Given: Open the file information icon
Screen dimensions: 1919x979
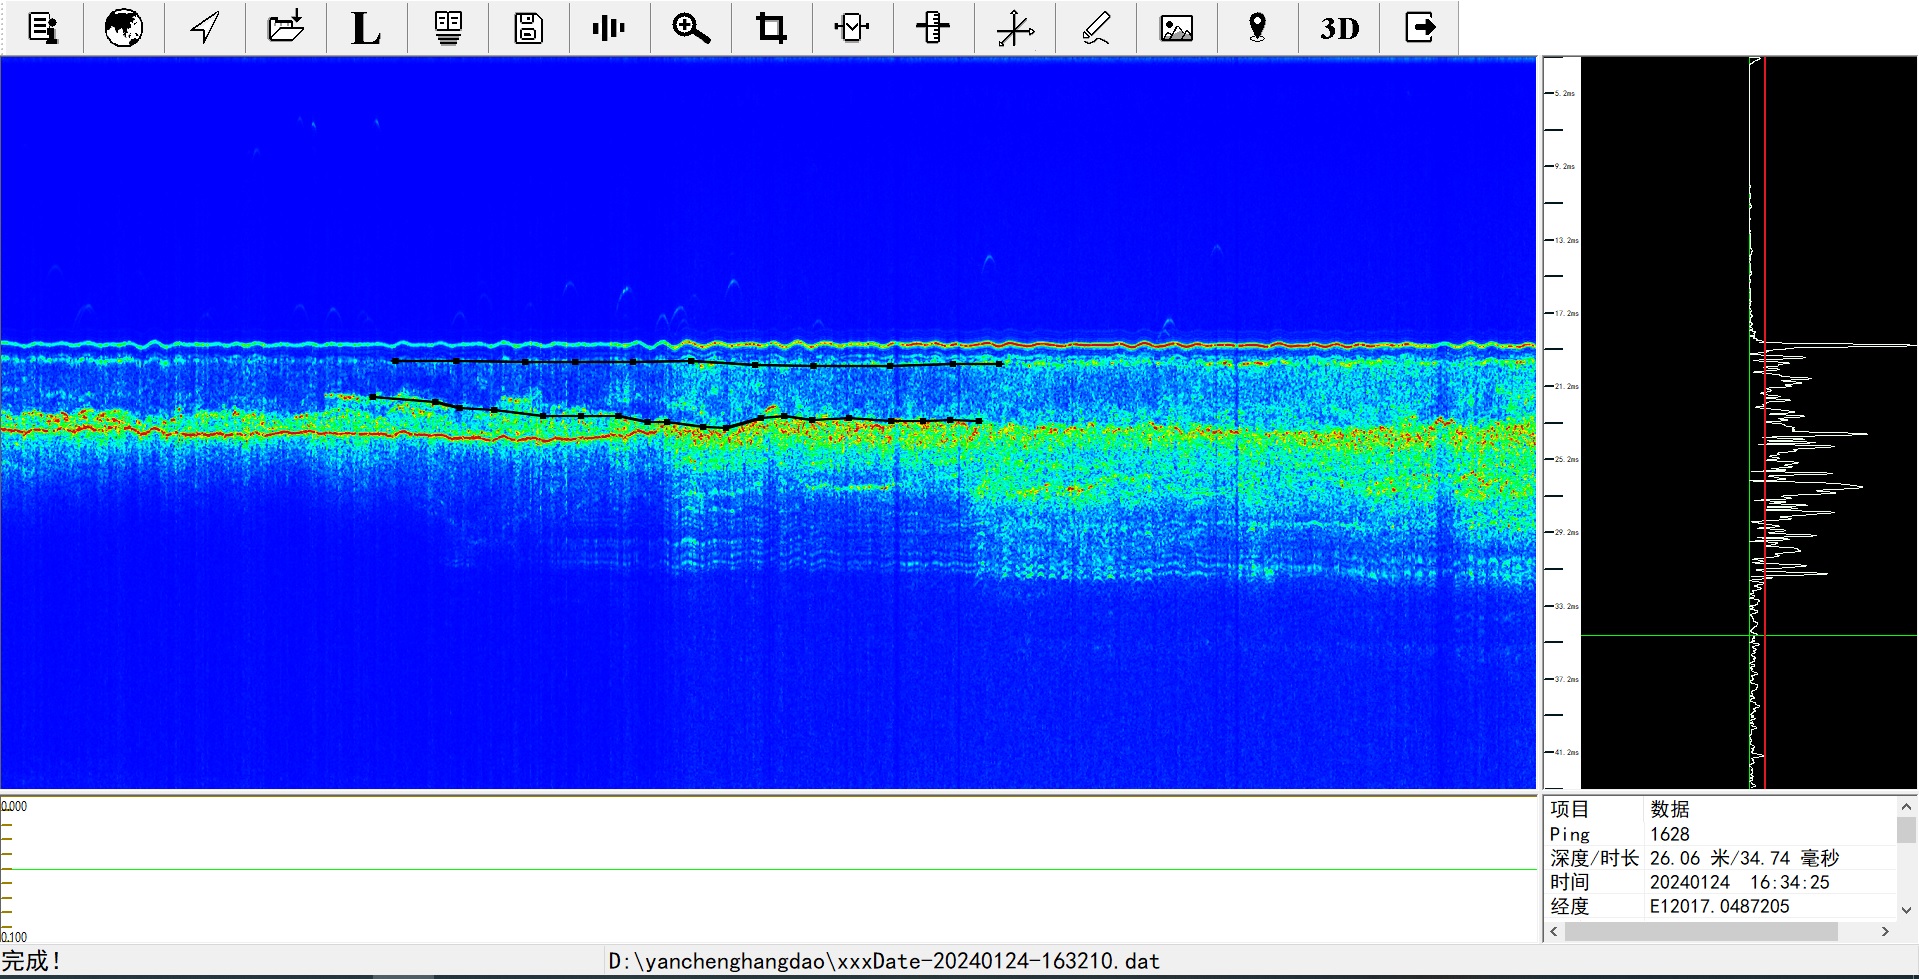Looking at the screenshot, I should coord(43,28).
